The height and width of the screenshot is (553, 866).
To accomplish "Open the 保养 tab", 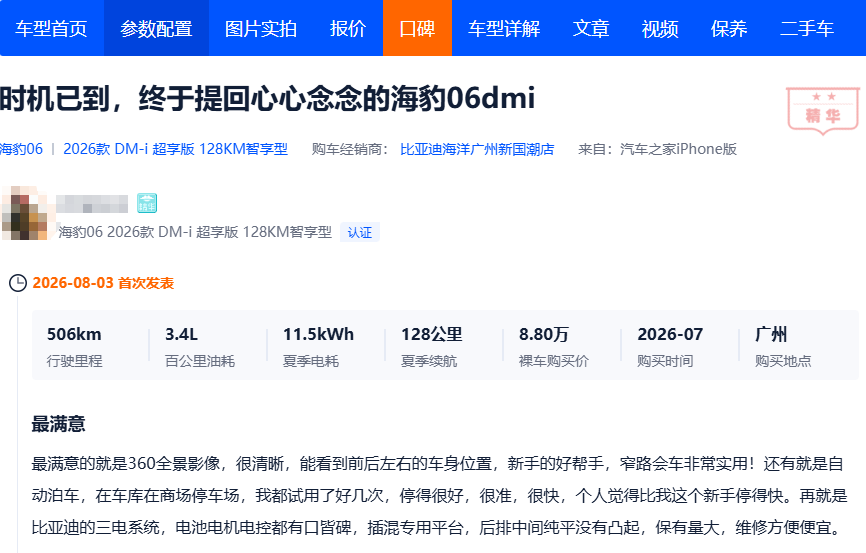I will [x=728, y=28].
